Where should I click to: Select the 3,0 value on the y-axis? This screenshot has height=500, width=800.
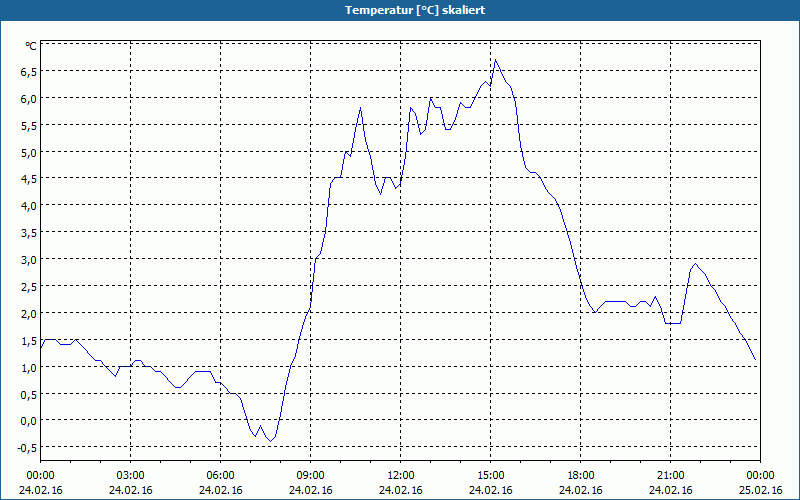28,260
